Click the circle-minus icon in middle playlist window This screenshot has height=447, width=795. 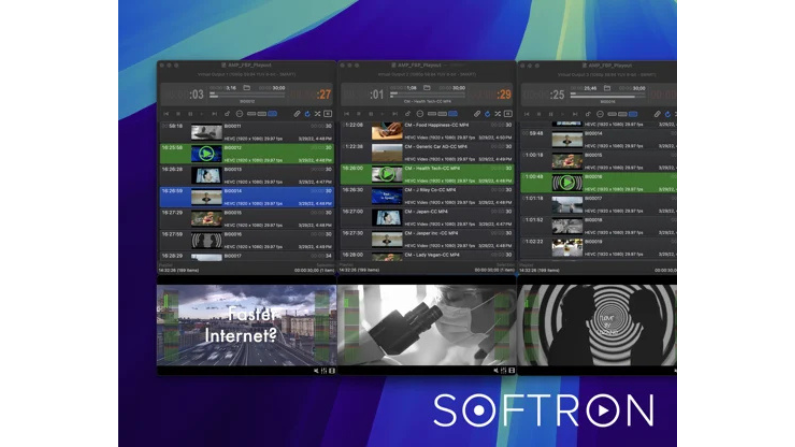(x=420, y=114)
